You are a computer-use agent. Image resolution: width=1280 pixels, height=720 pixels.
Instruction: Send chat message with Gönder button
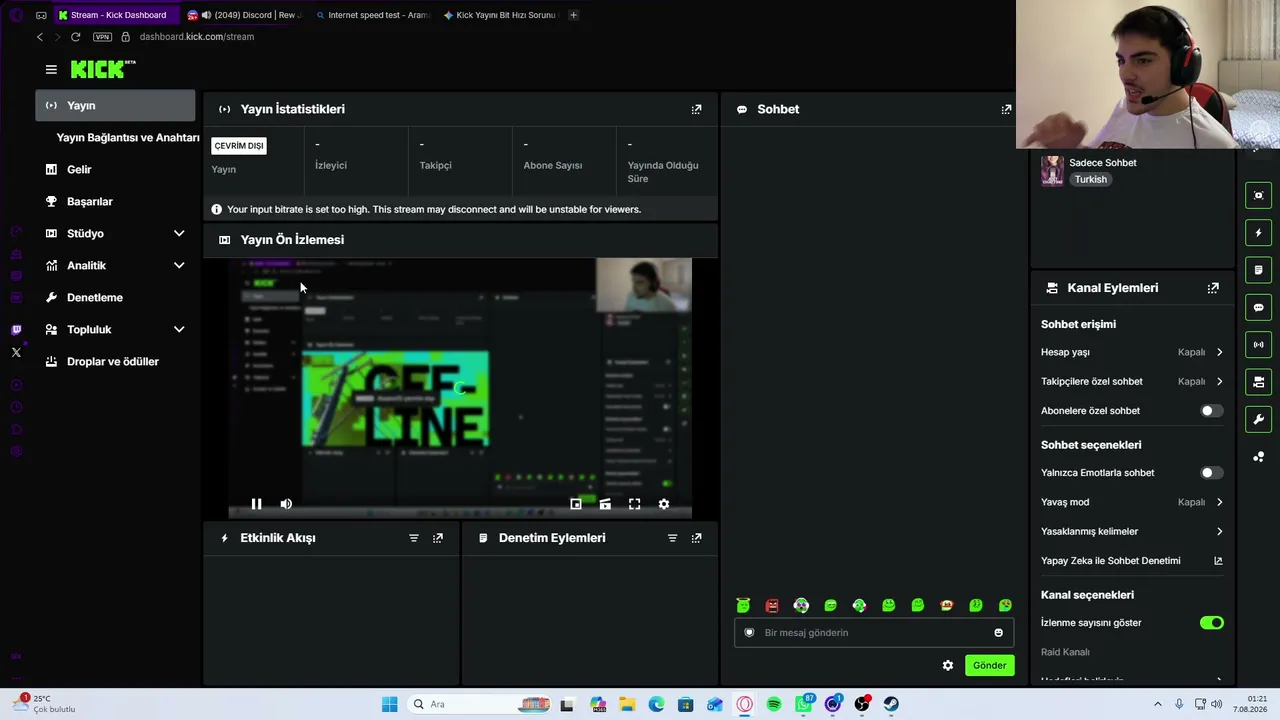tap(989, 665)
